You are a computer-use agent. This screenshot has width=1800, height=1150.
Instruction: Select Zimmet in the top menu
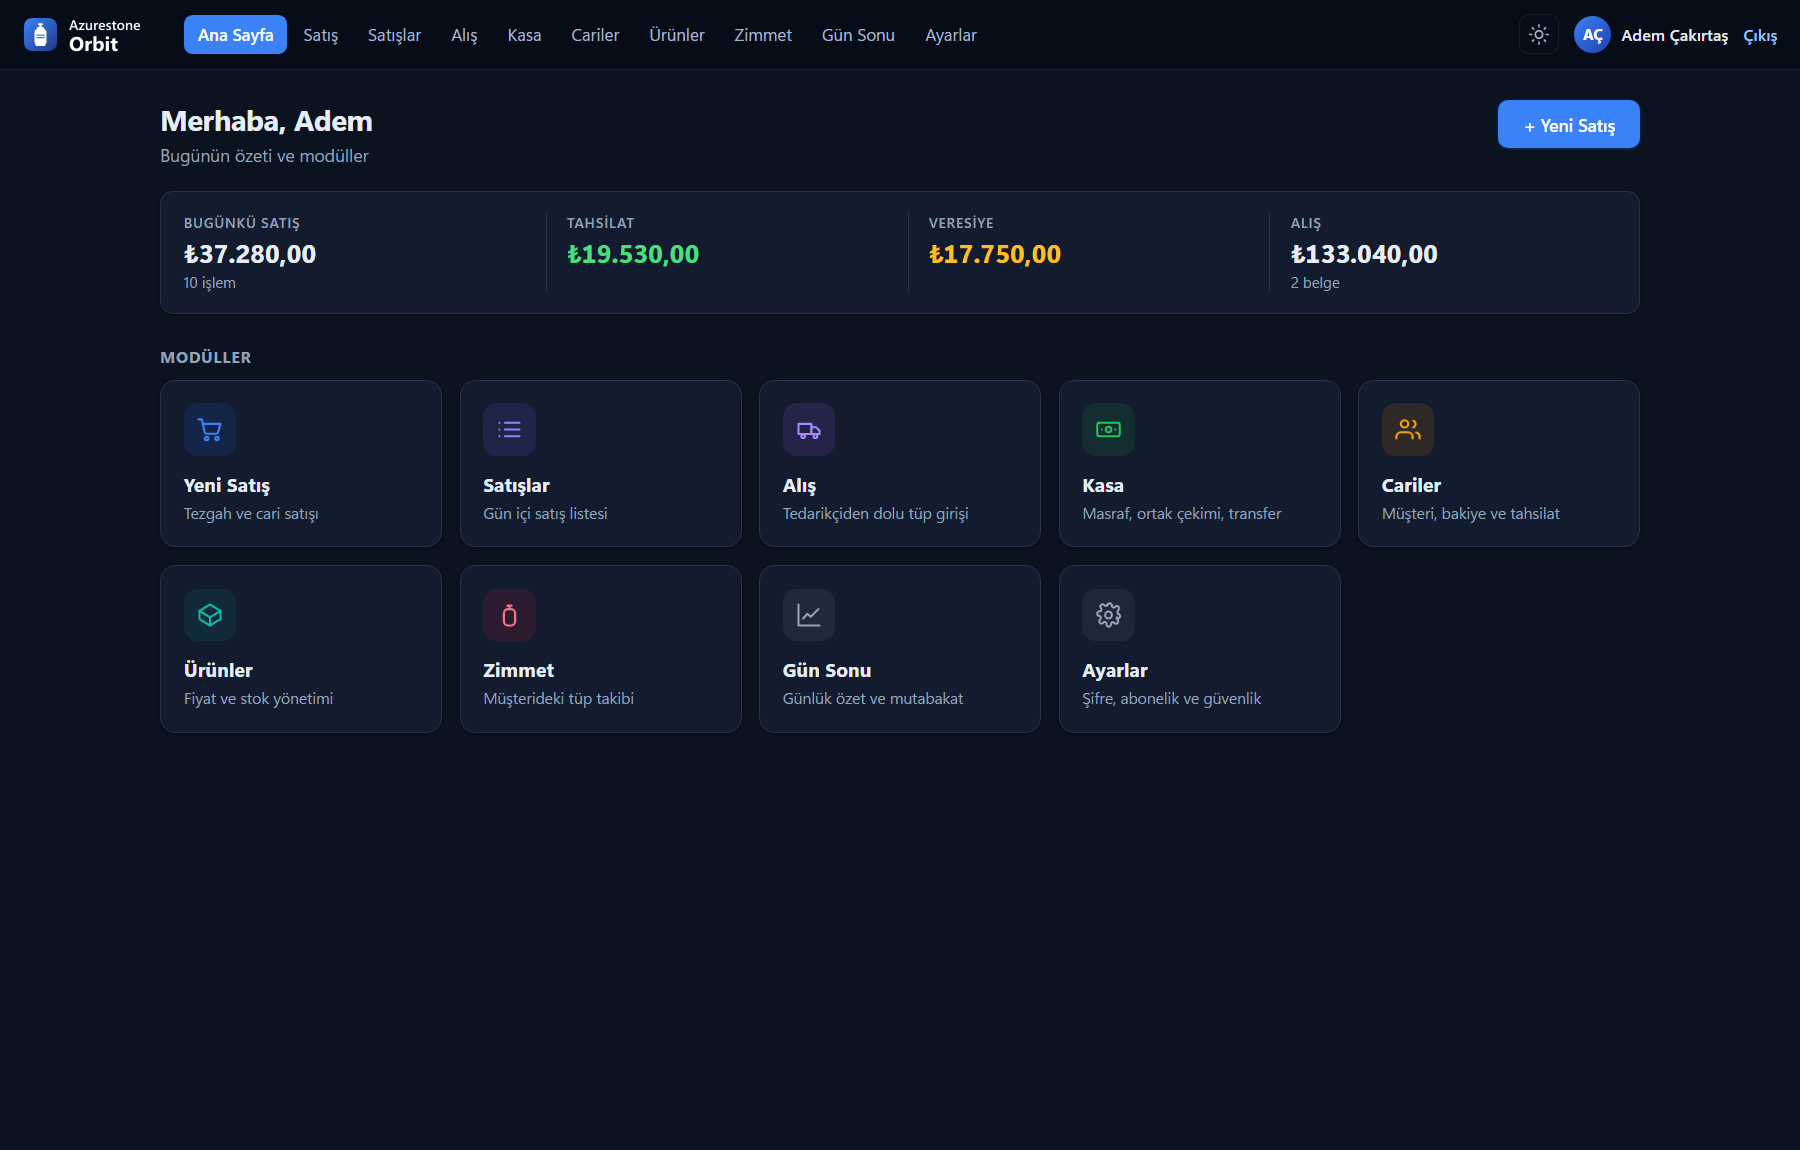(x=763, y=35)
